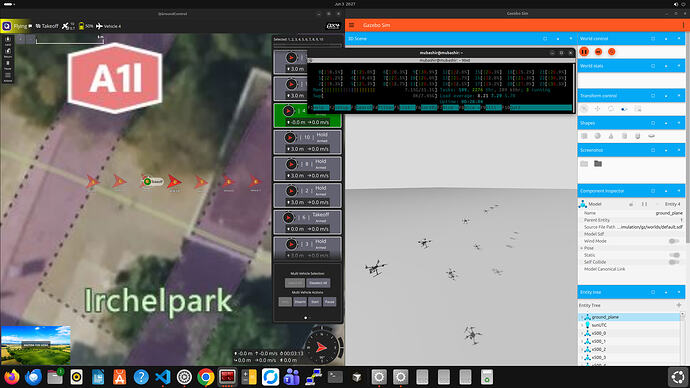The image size is (690, 388).
Task: Open Google Chrome from the dock
Action: pyautogui.click(x=206, y=377)
